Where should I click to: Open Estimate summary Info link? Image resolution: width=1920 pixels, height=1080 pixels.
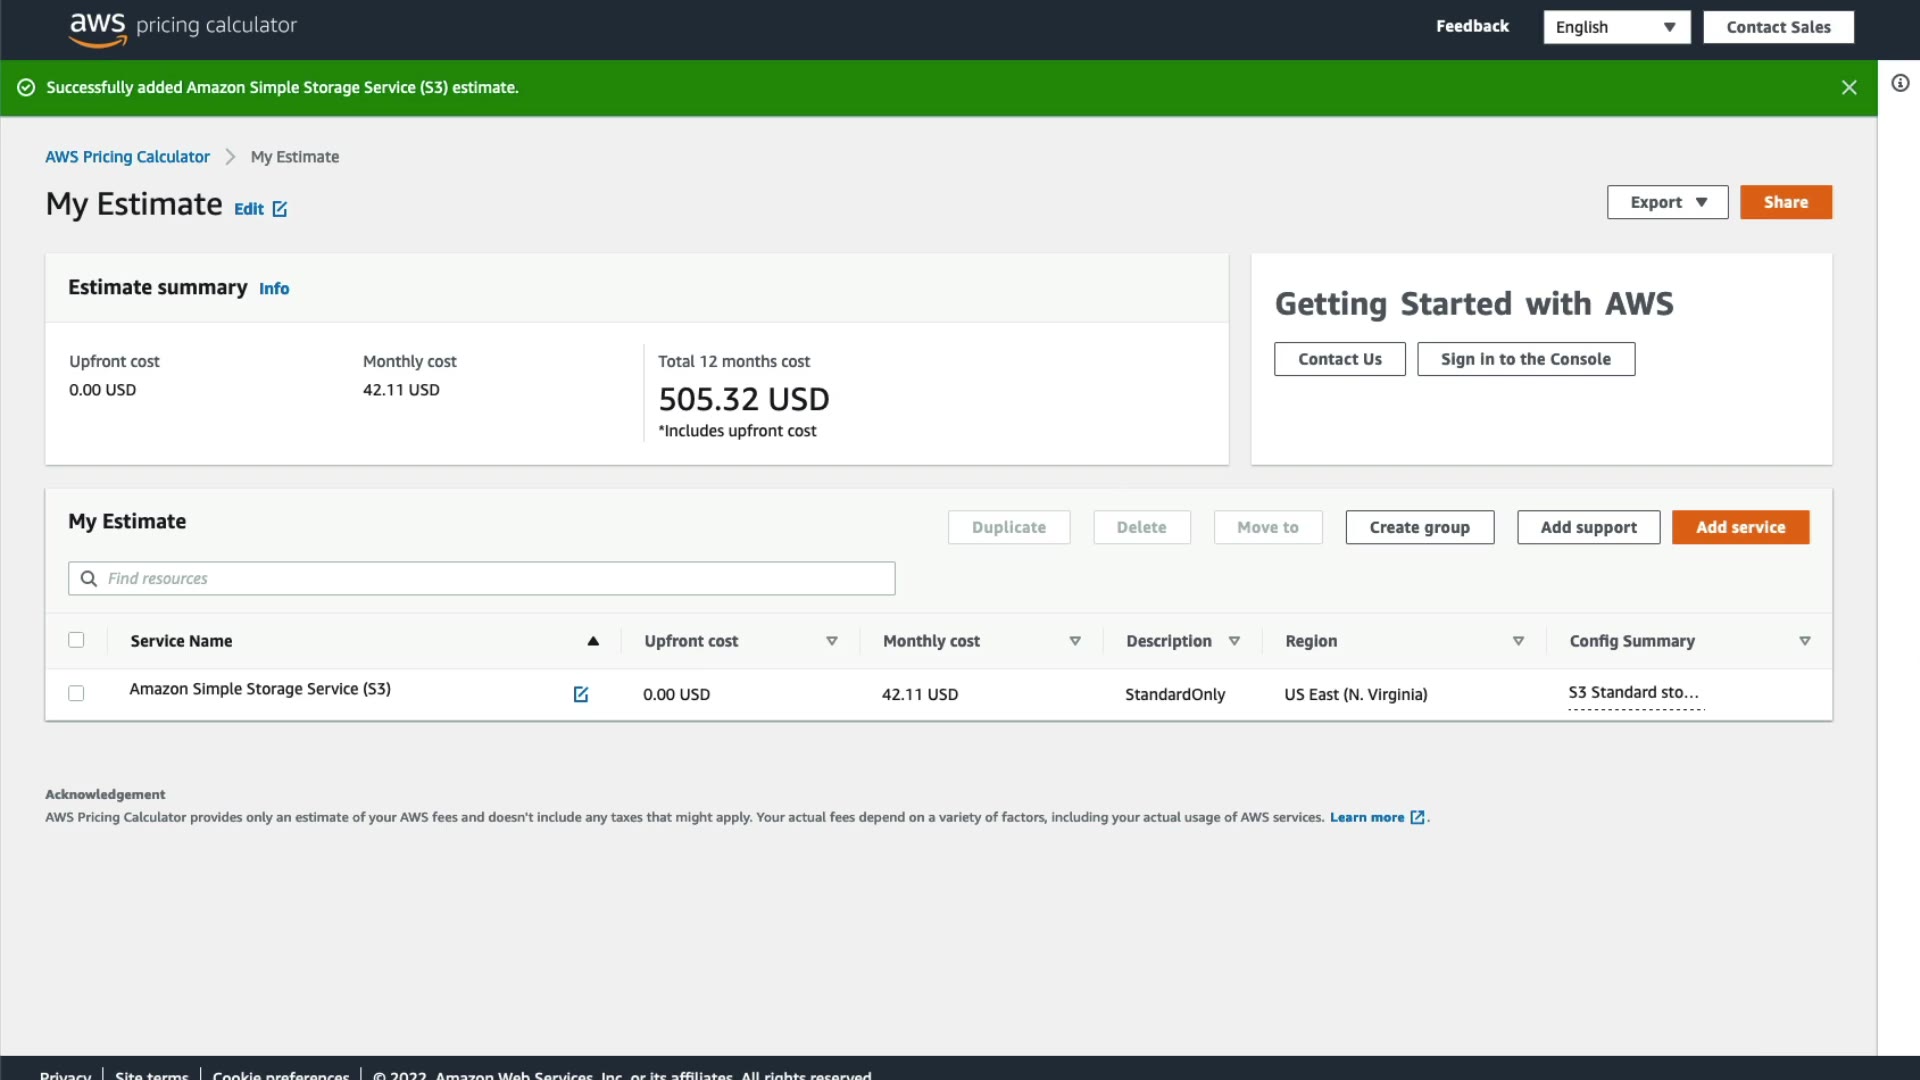pyautogui.click(x=274, y=289)
